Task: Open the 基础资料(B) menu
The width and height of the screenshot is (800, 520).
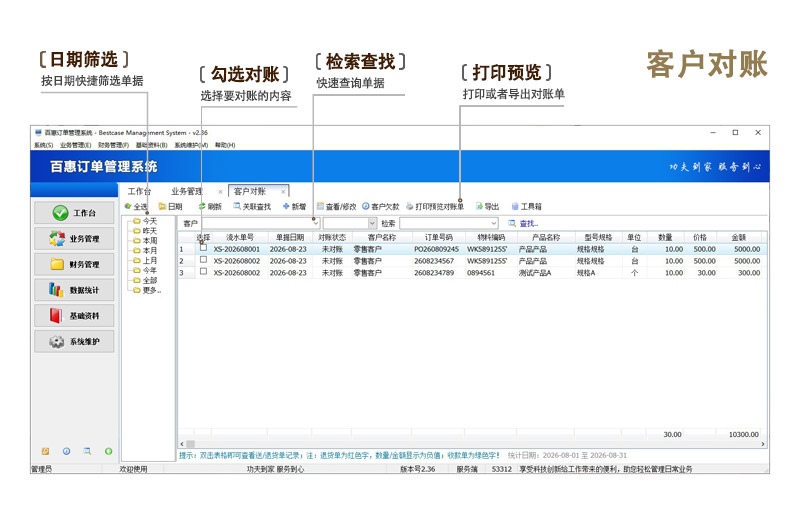Action: click(x=152, y=145)
